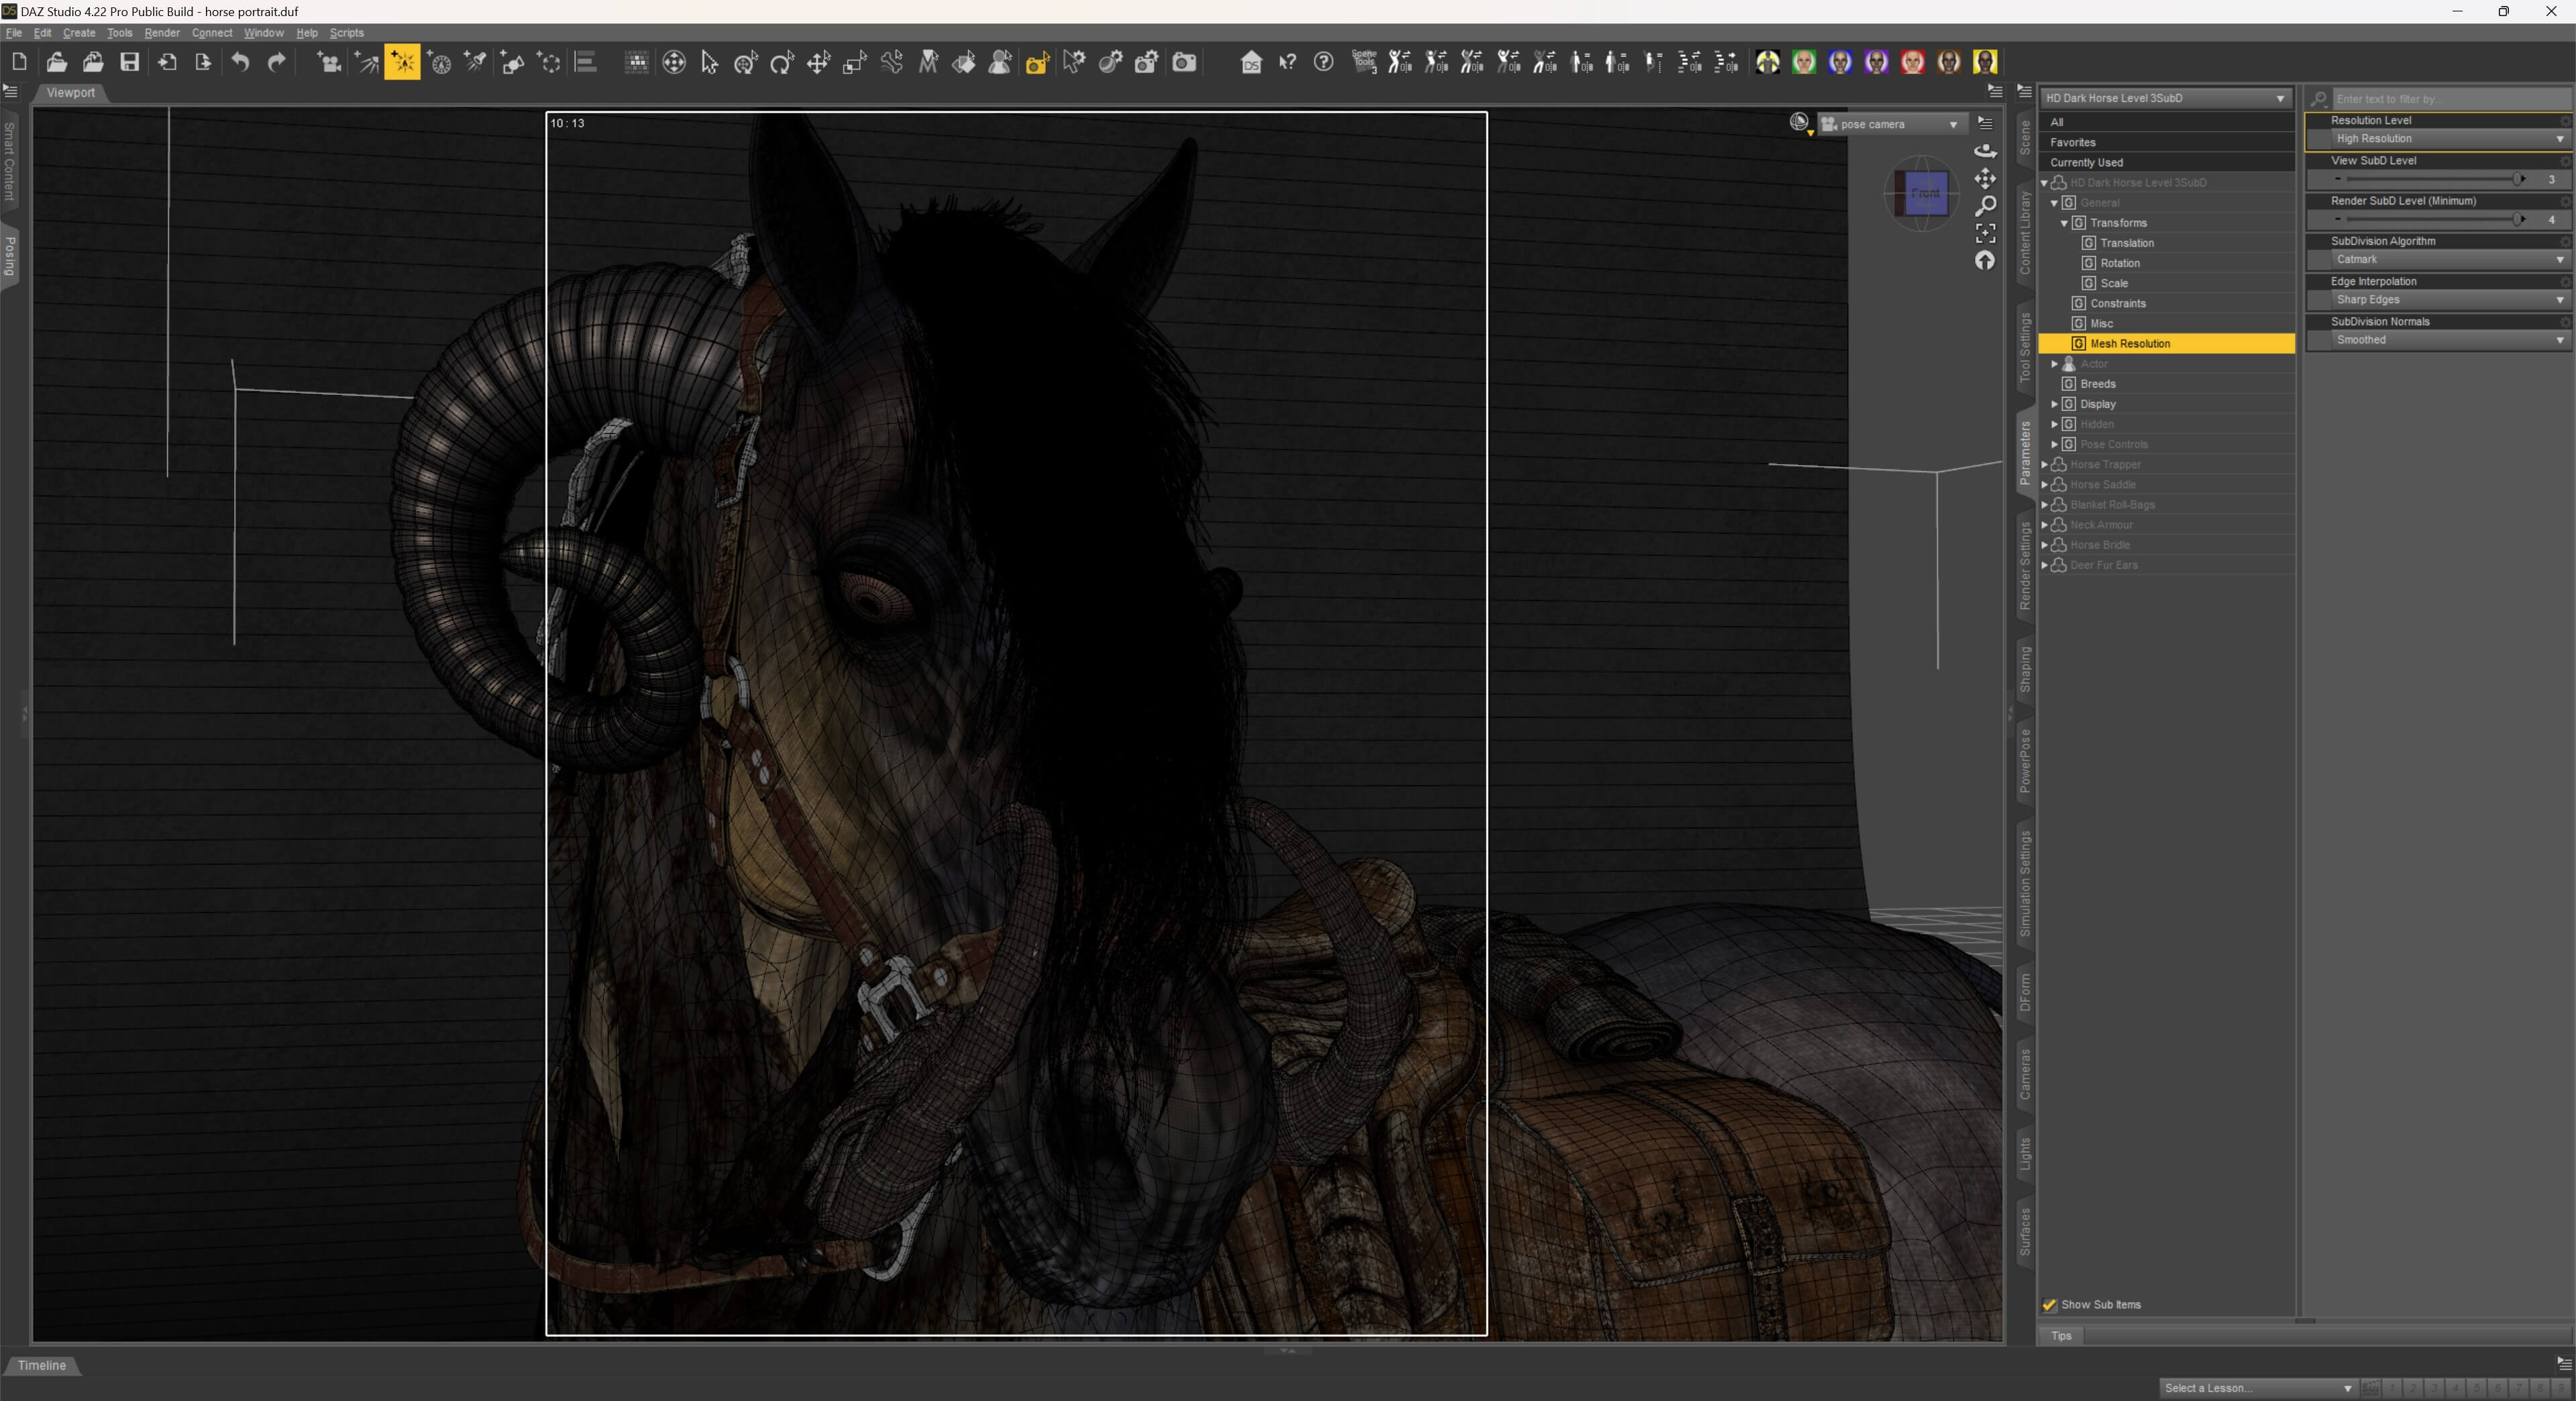Image resolution: width=2576 pixels, height=1401 pixels.
Task: Select the Scale tool icon
Action: 854,62
